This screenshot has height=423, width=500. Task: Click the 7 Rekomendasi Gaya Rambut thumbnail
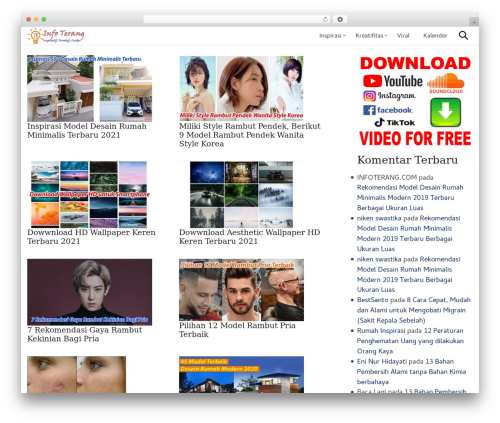pos(89,292)
